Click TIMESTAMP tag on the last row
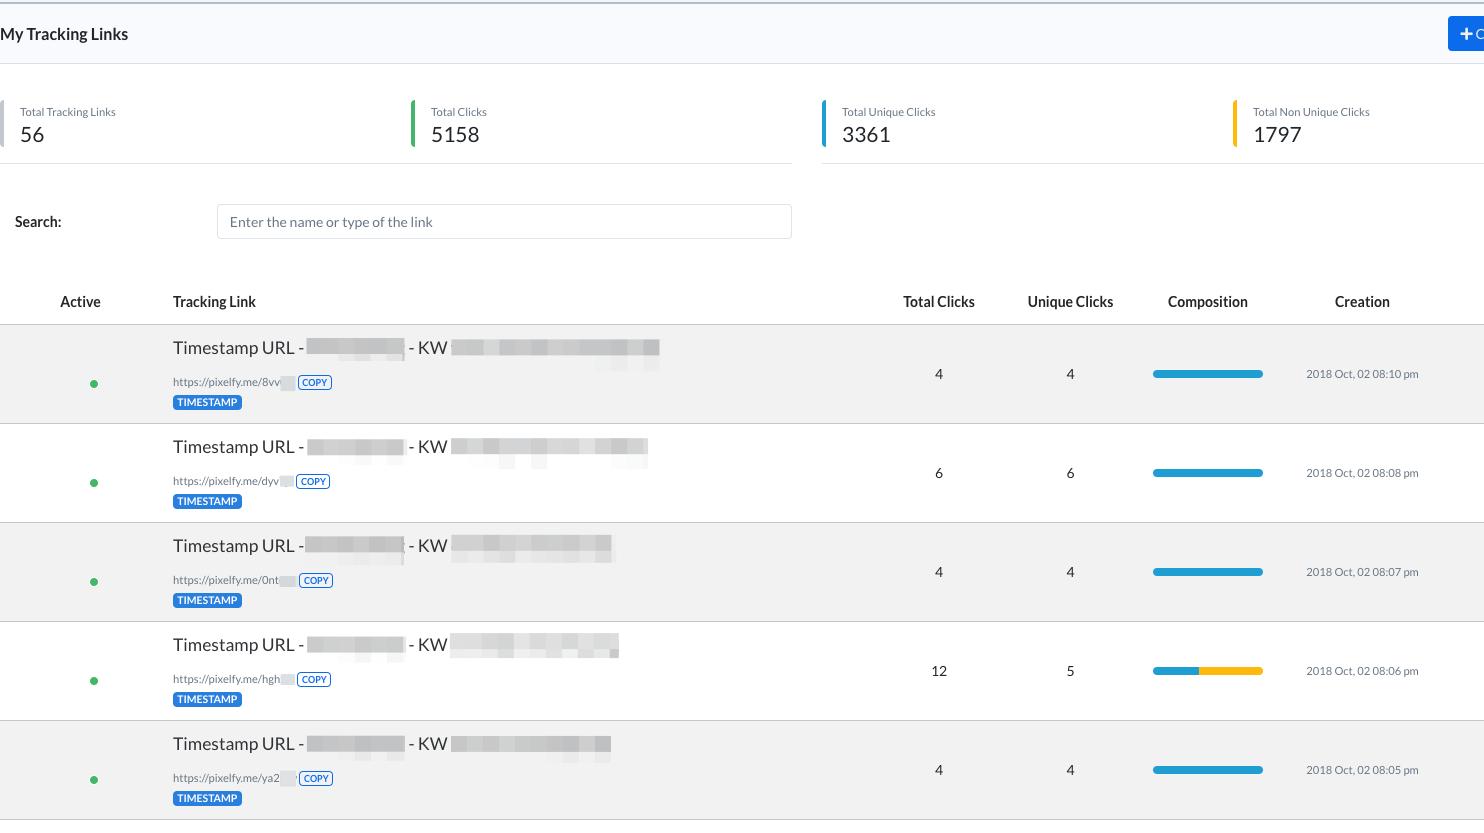Image resolution: width=1484 pixels, height=833 pixels. pos(207,798)
